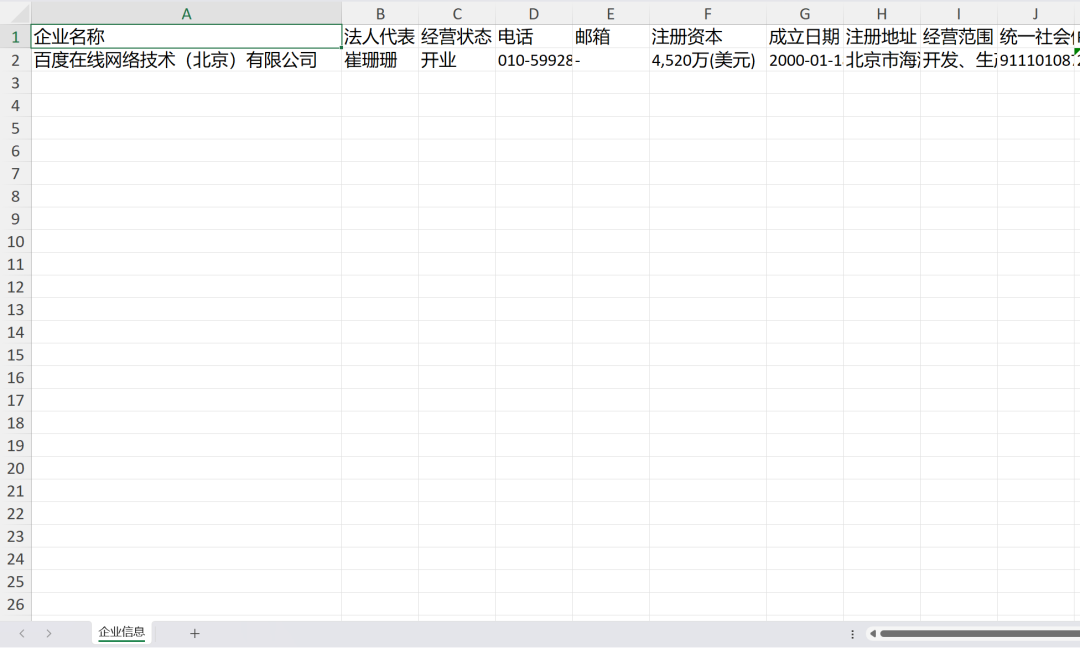This screenshot has height=648, width=1080.
Task: Click phone cell starting 010-5992
Action: (534, 60)
